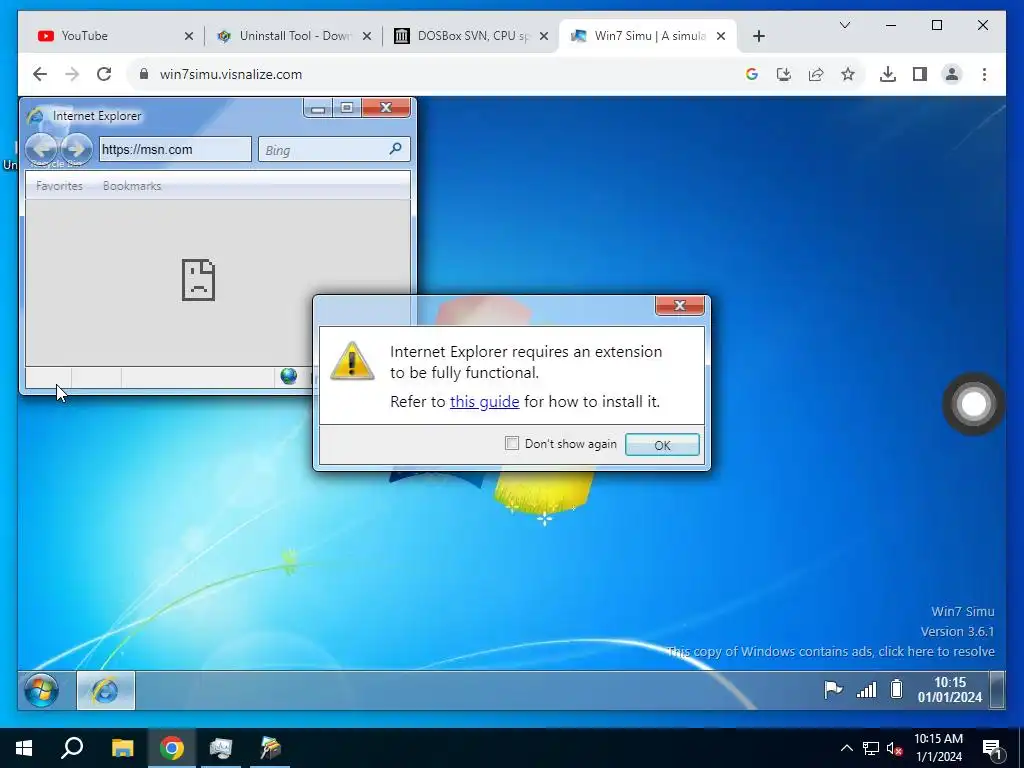The image size is (1024, 768).
Task: Reload the page in Chrome
Action: pyautogui.click(x=104, y=74)
